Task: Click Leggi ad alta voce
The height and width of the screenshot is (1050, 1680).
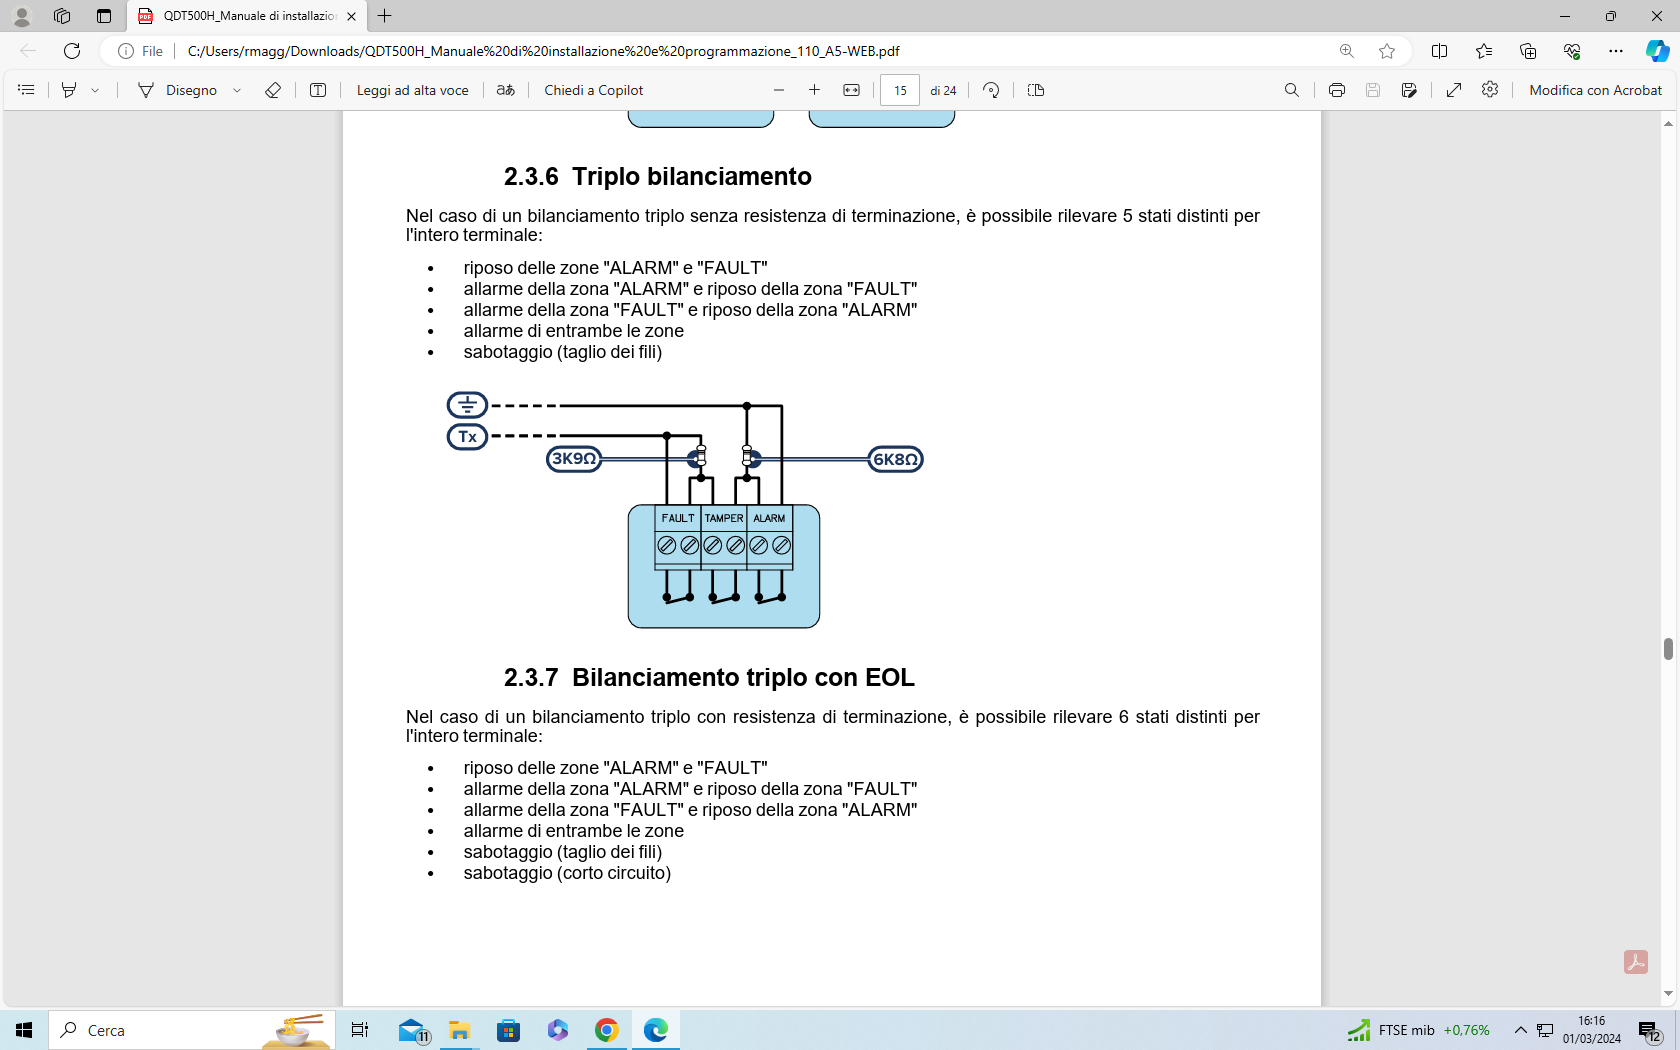Action: pos(412,90)
